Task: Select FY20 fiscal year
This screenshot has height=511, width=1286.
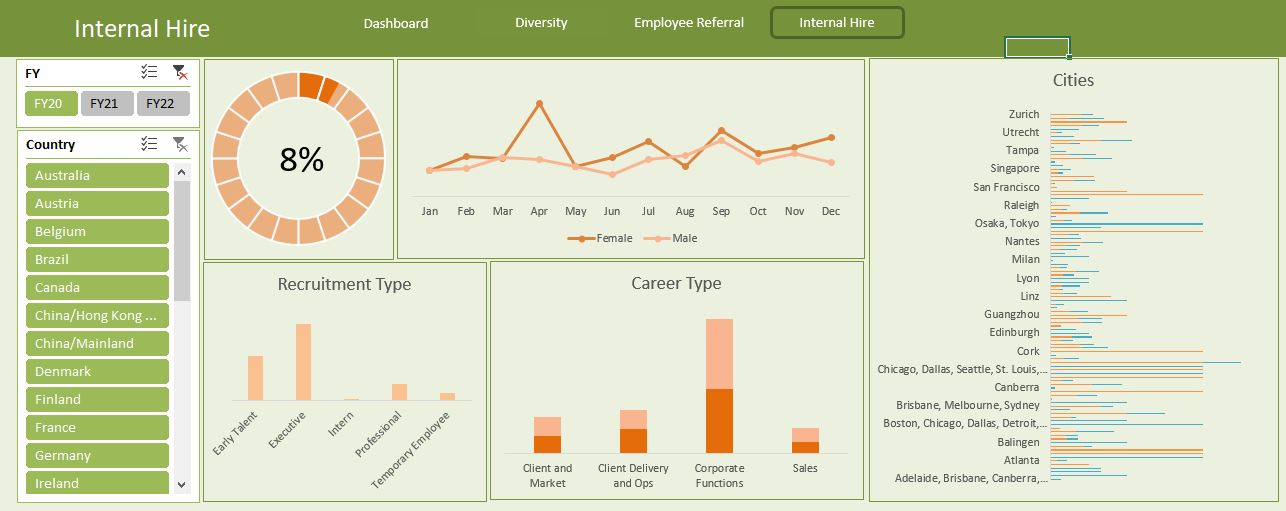Action: click(51, 103)
